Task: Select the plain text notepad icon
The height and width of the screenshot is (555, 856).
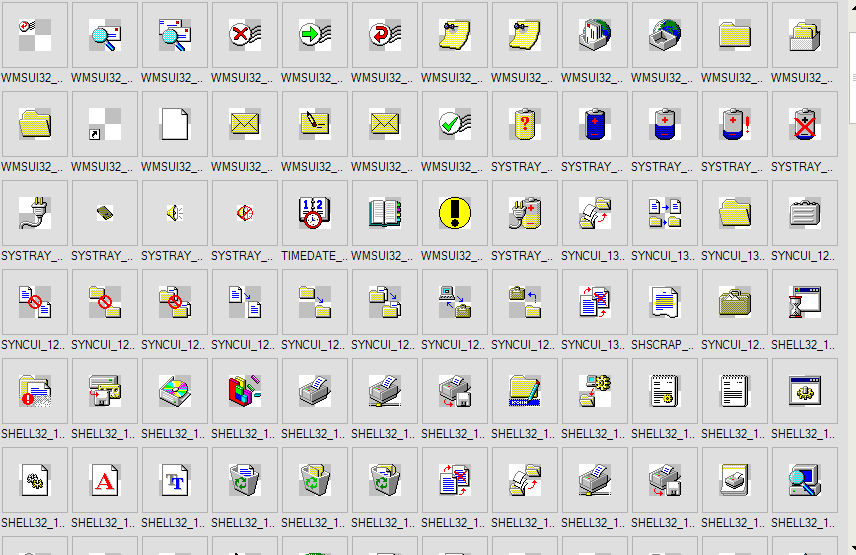Action: coord(735,391)
